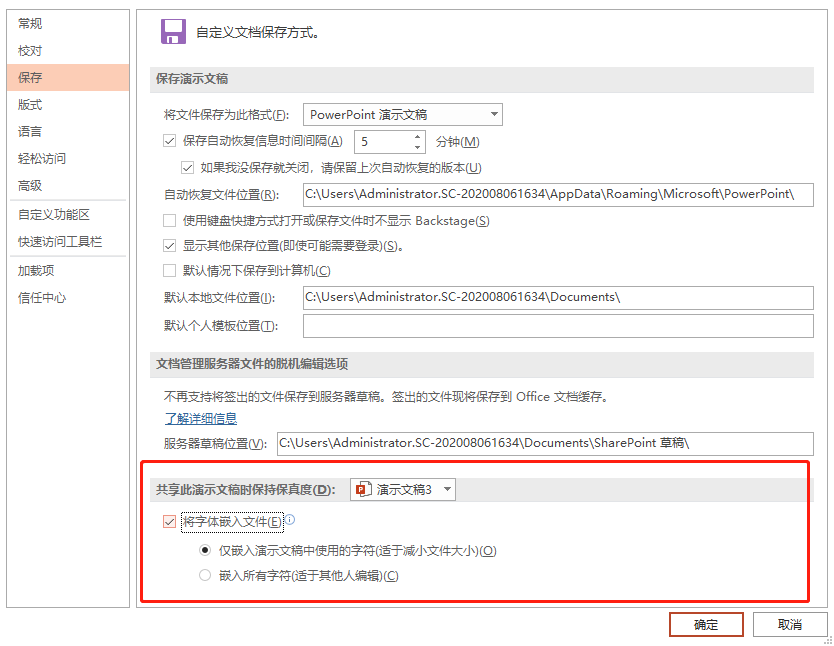Open the 演示文稿3 presentation dropdown
The width and height of the screenshot is (834, 646).
(x=403, y=489)
